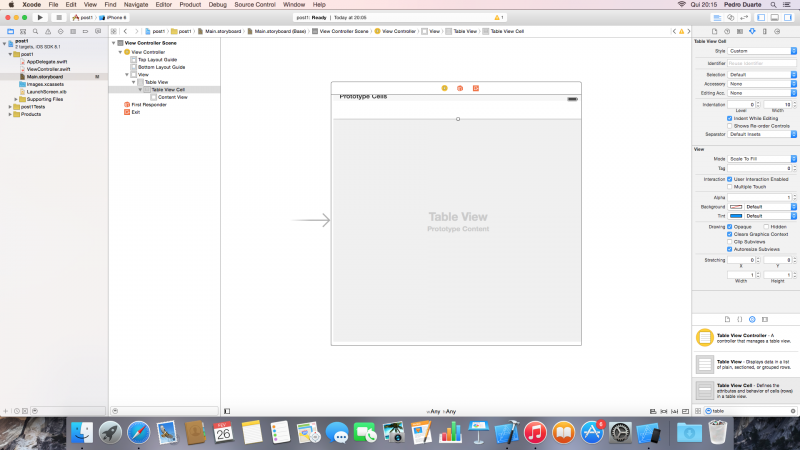Expand the Supporting Files folder
The height and width of the screenshot is (450, 800).
17,99
